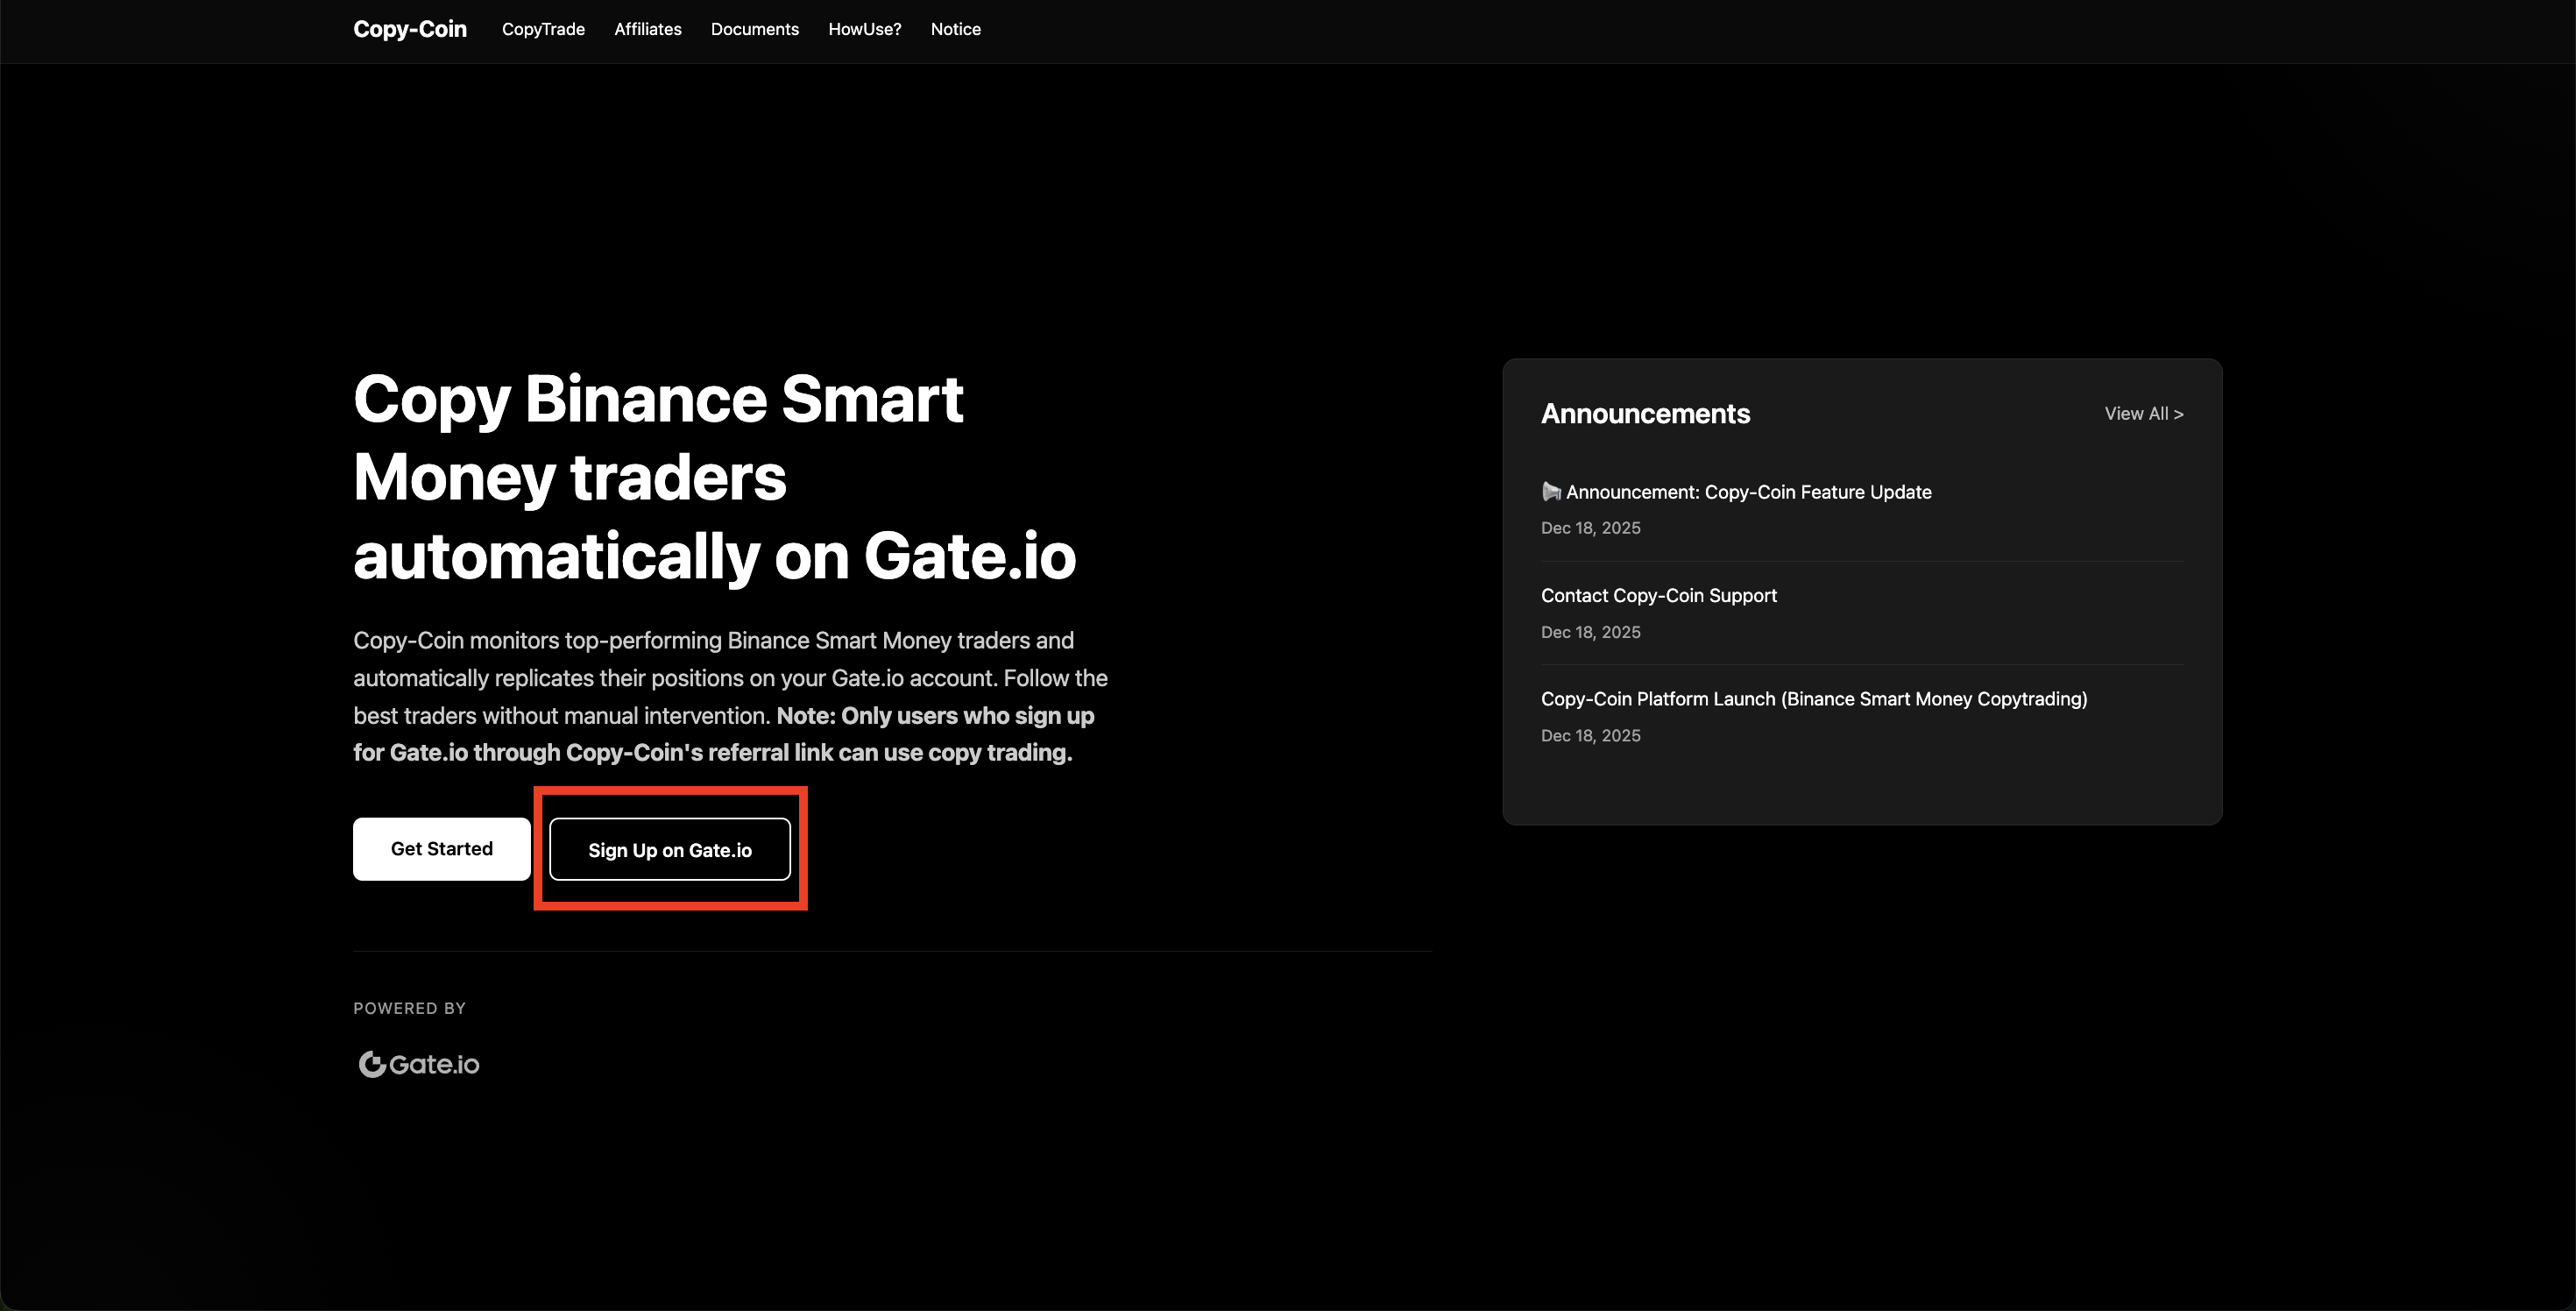Click the POWERED BY label
This screenshot has height=1311, width=2576.
click(410, 1008)
